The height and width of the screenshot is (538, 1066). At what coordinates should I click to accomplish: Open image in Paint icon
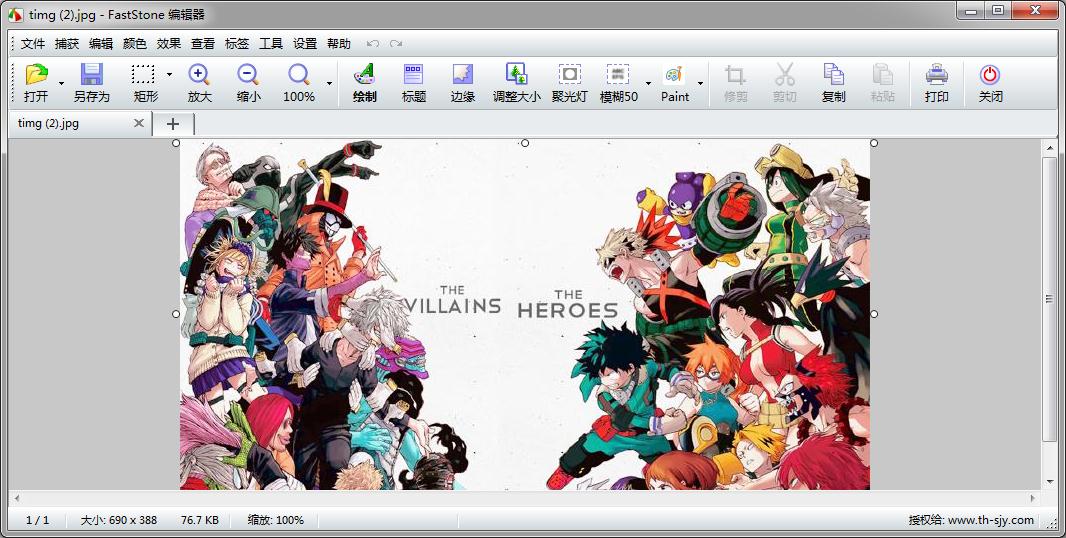point(674,74)
